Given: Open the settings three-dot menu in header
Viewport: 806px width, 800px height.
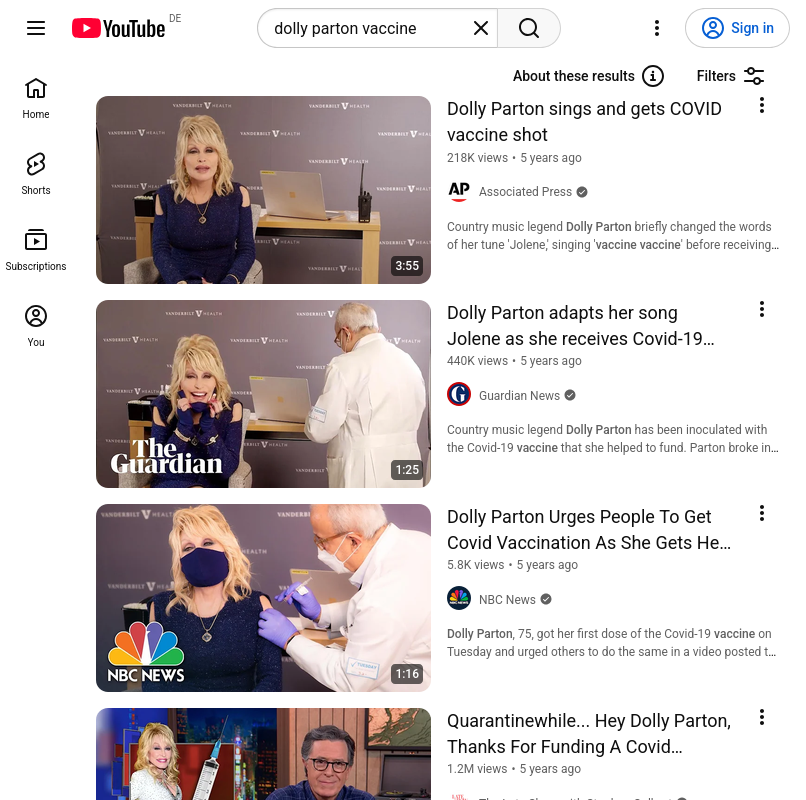Looking at the screenshot, I should coord(656,28).
